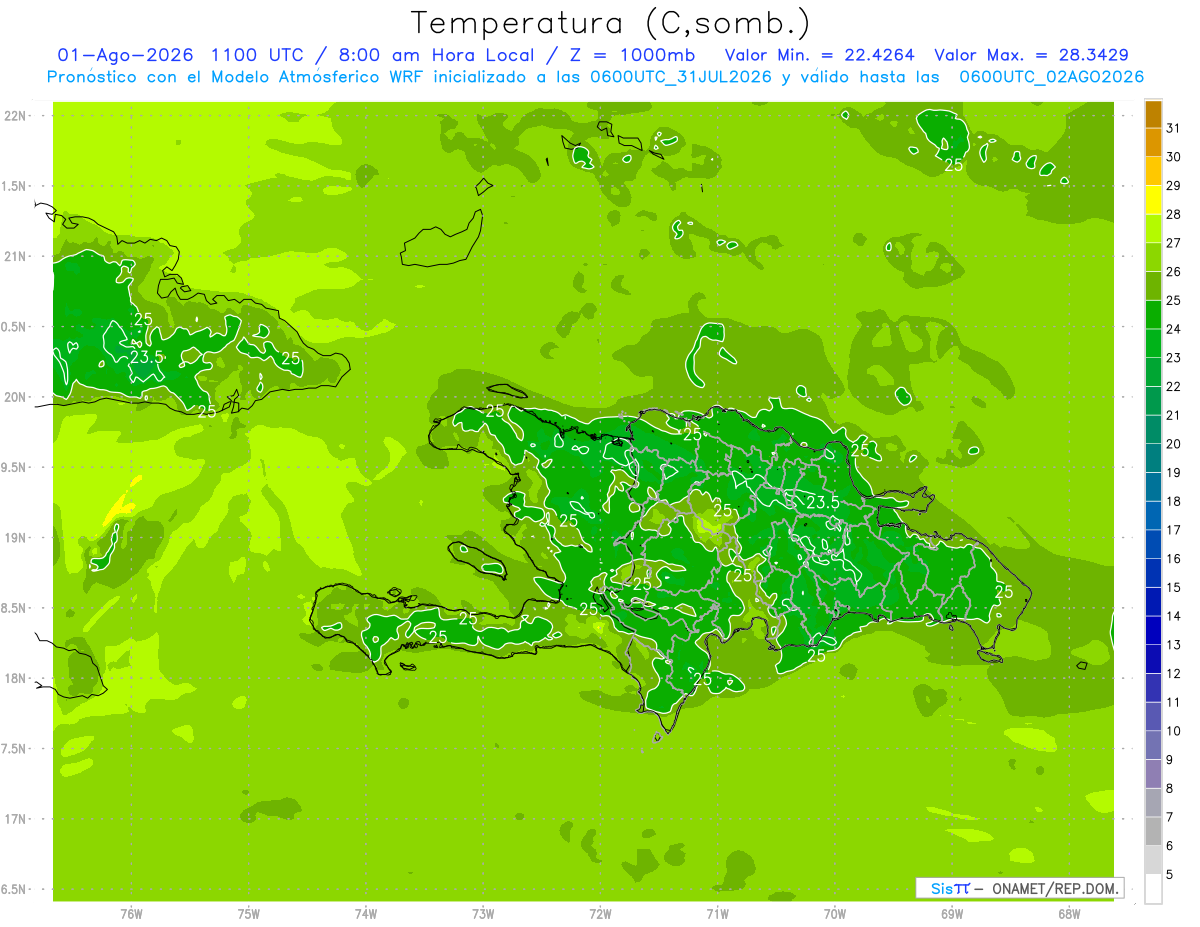1200x927 pixels.
Task: Select the 72W longitude axis label
Action: point(600,913)
